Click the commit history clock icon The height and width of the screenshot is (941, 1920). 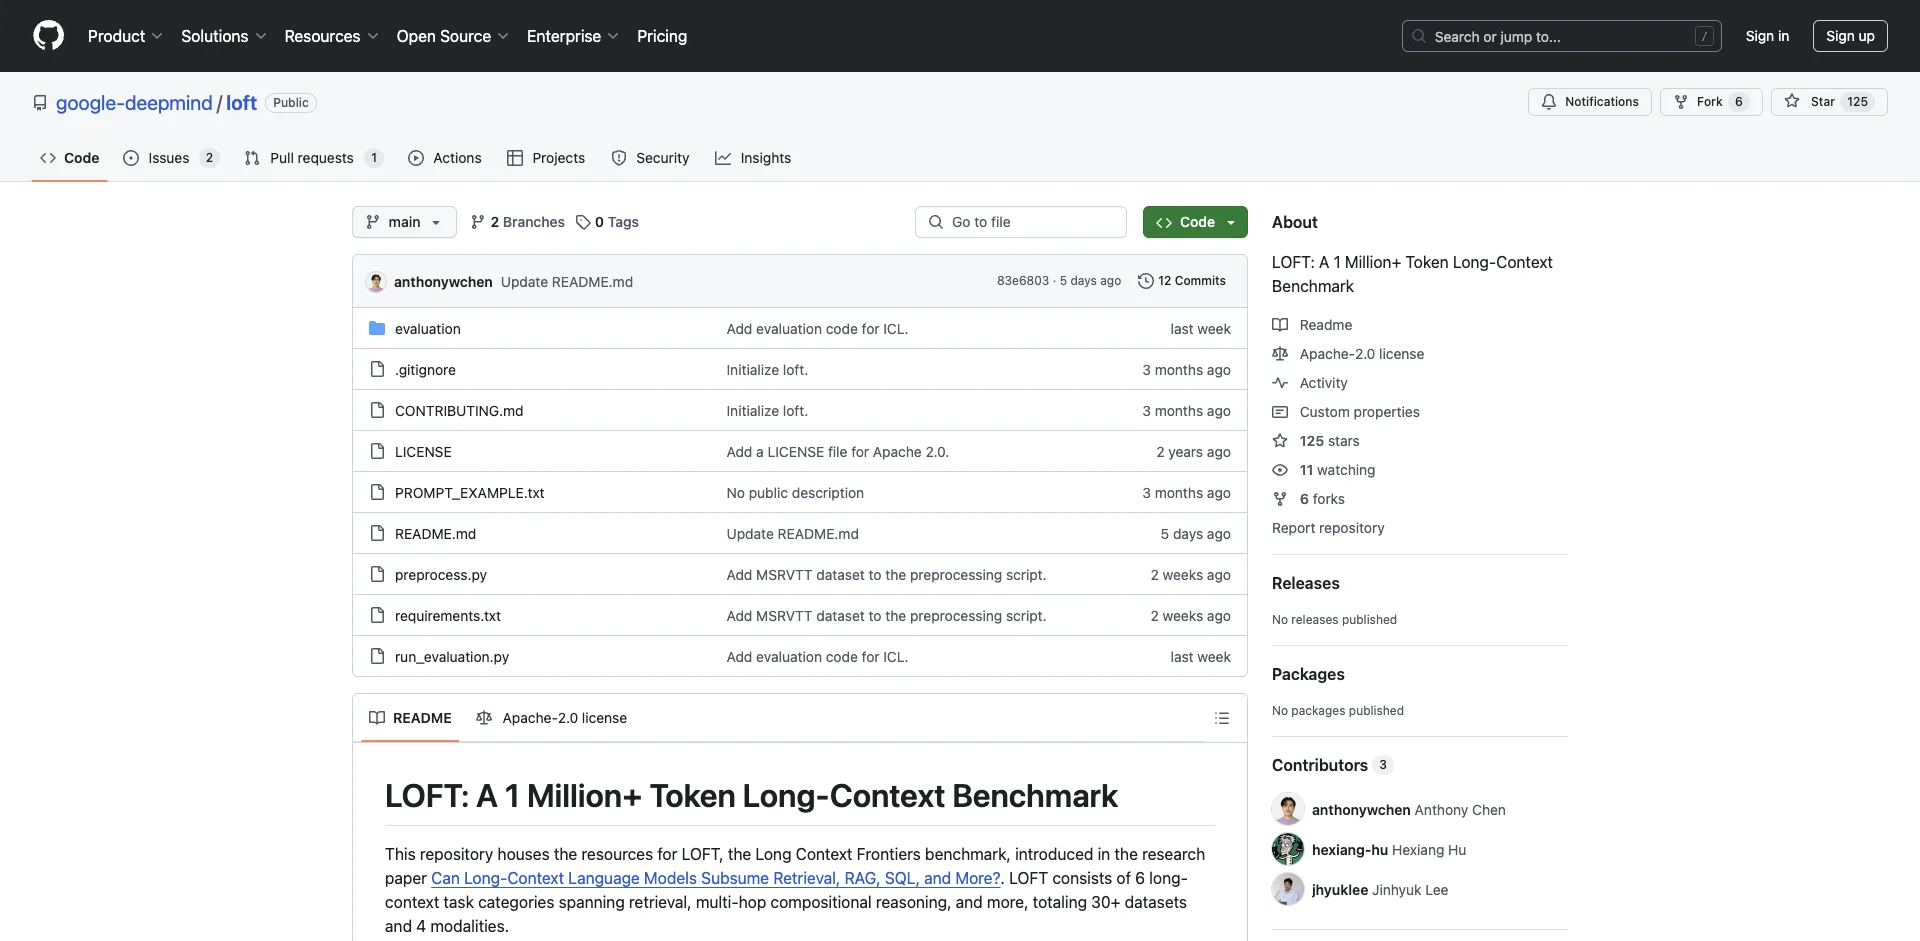pos(1146,281)
